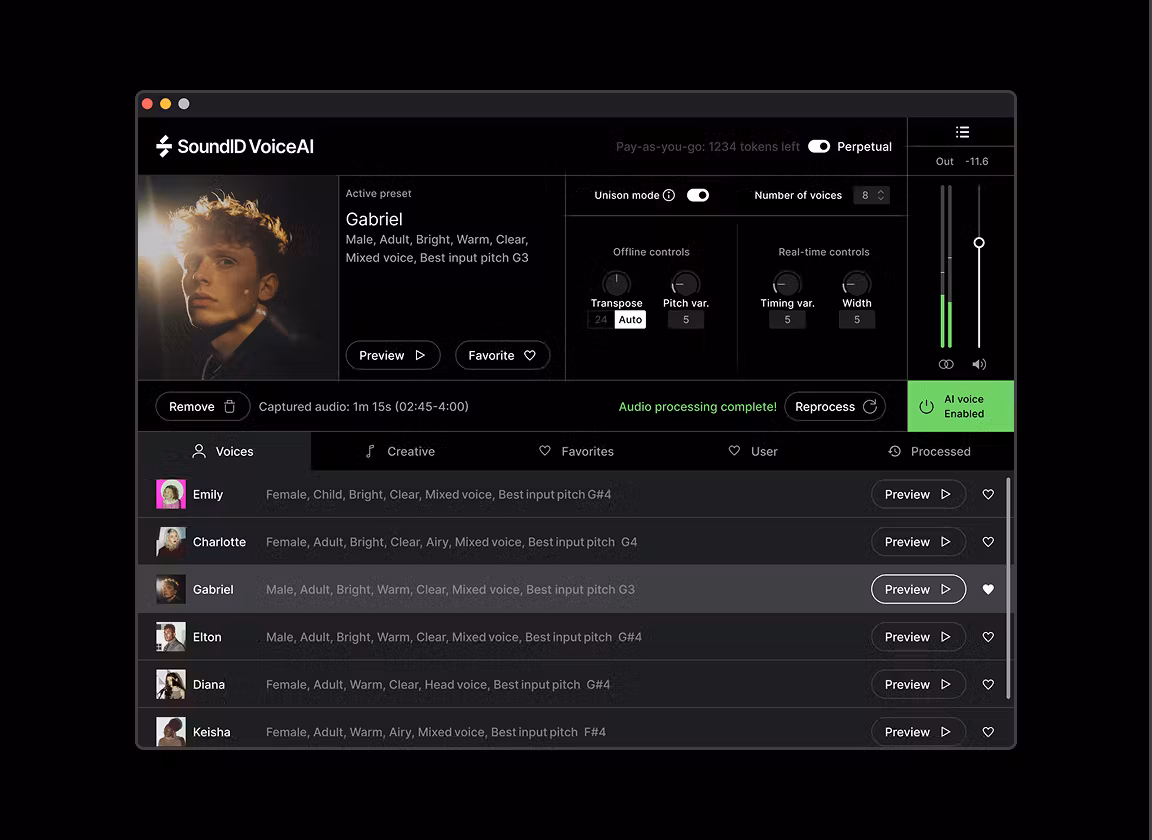Click the speaker icon under the output slider
Screen dimensions: 1152x840
(978, 364)
